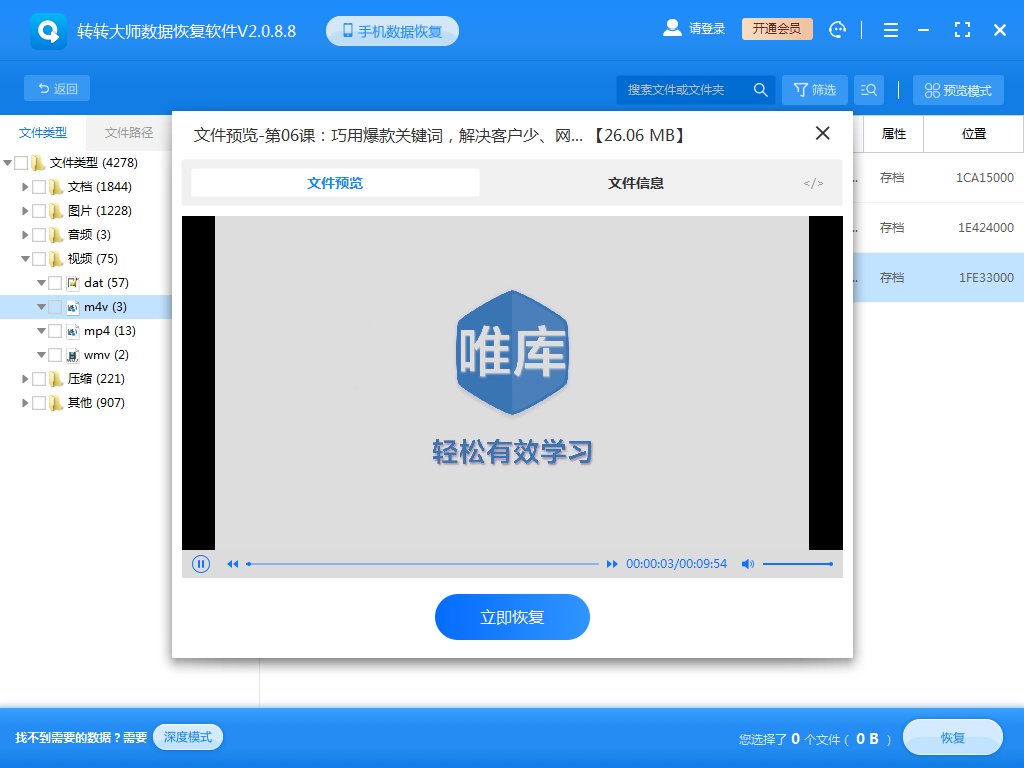Screen dimensions: 1024x768
Task: Click the 压缩 folder icon
Action: 56,379
